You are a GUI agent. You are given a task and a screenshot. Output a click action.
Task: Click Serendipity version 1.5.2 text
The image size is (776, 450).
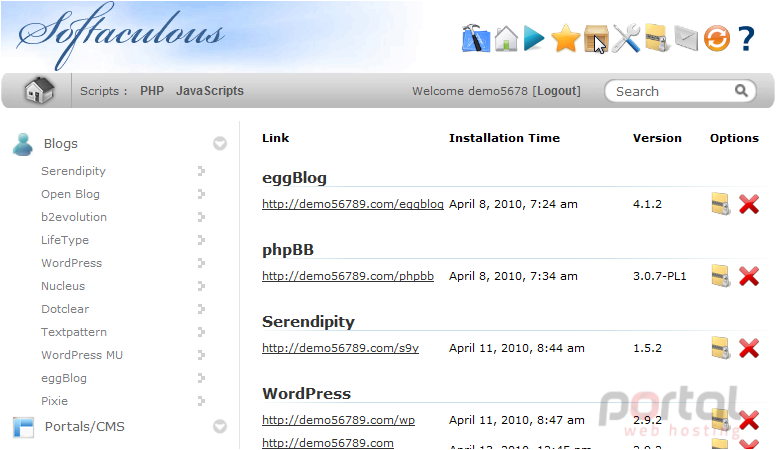tap(647, 348)
